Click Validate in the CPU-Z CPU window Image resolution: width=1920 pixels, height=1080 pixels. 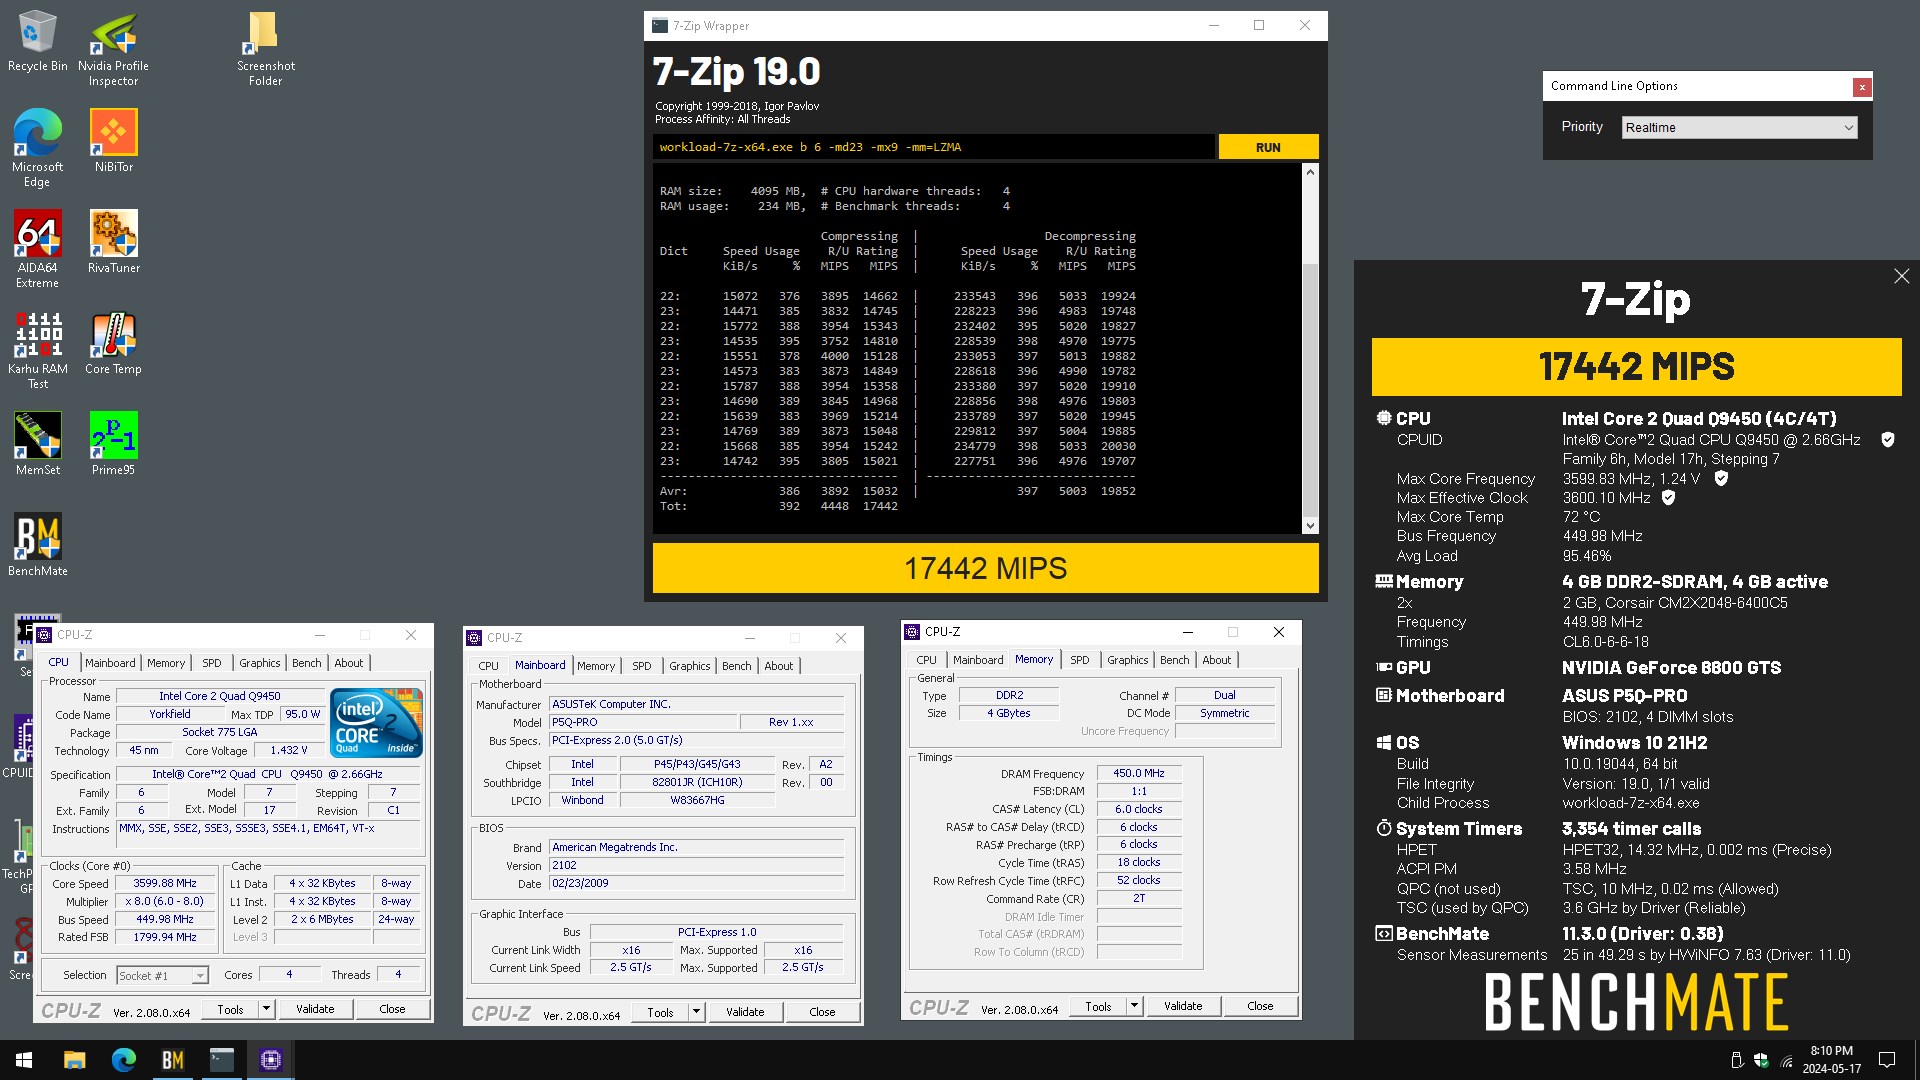click(315, 1009)
